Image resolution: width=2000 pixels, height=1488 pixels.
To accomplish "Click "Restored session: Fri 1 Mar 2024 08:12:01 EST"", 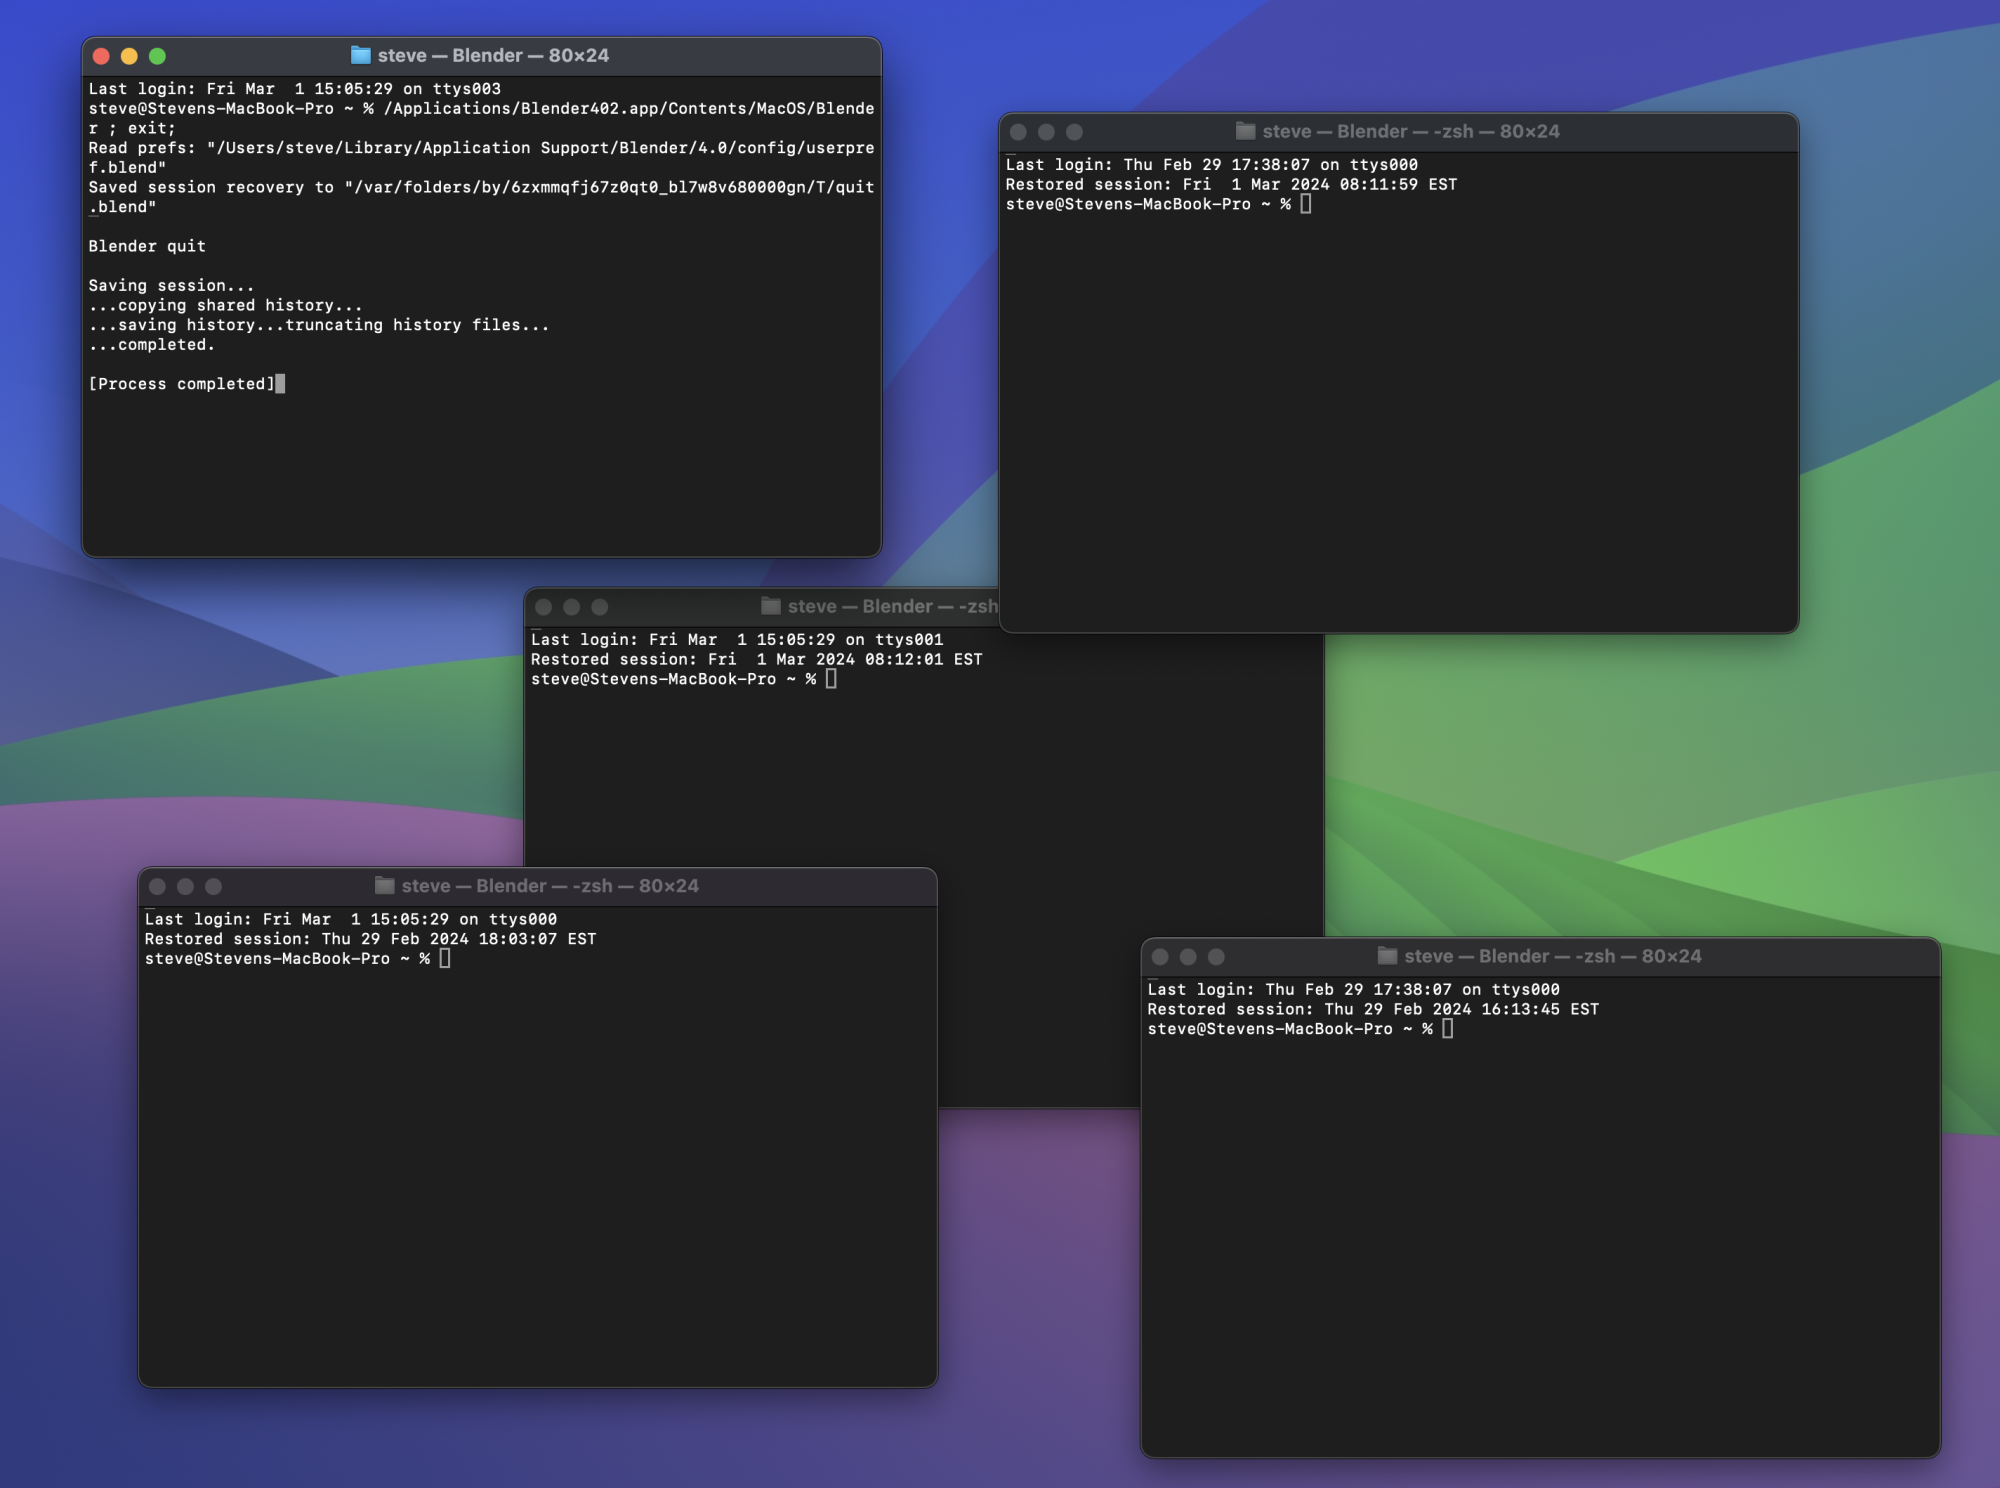I will [x=756, y=659].
